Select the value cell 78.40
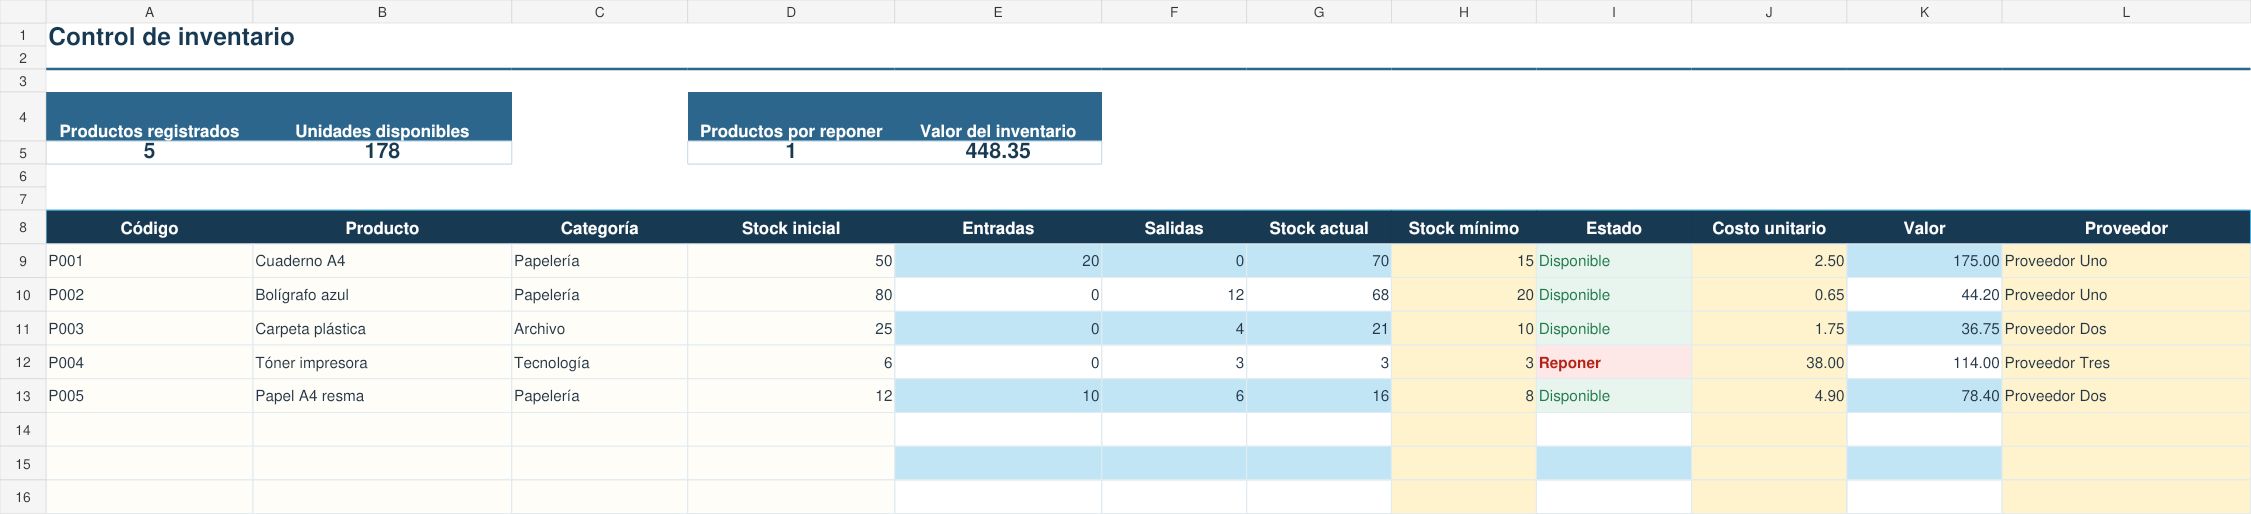This screenshot has width=2251, height=514. coord(1924,396)
